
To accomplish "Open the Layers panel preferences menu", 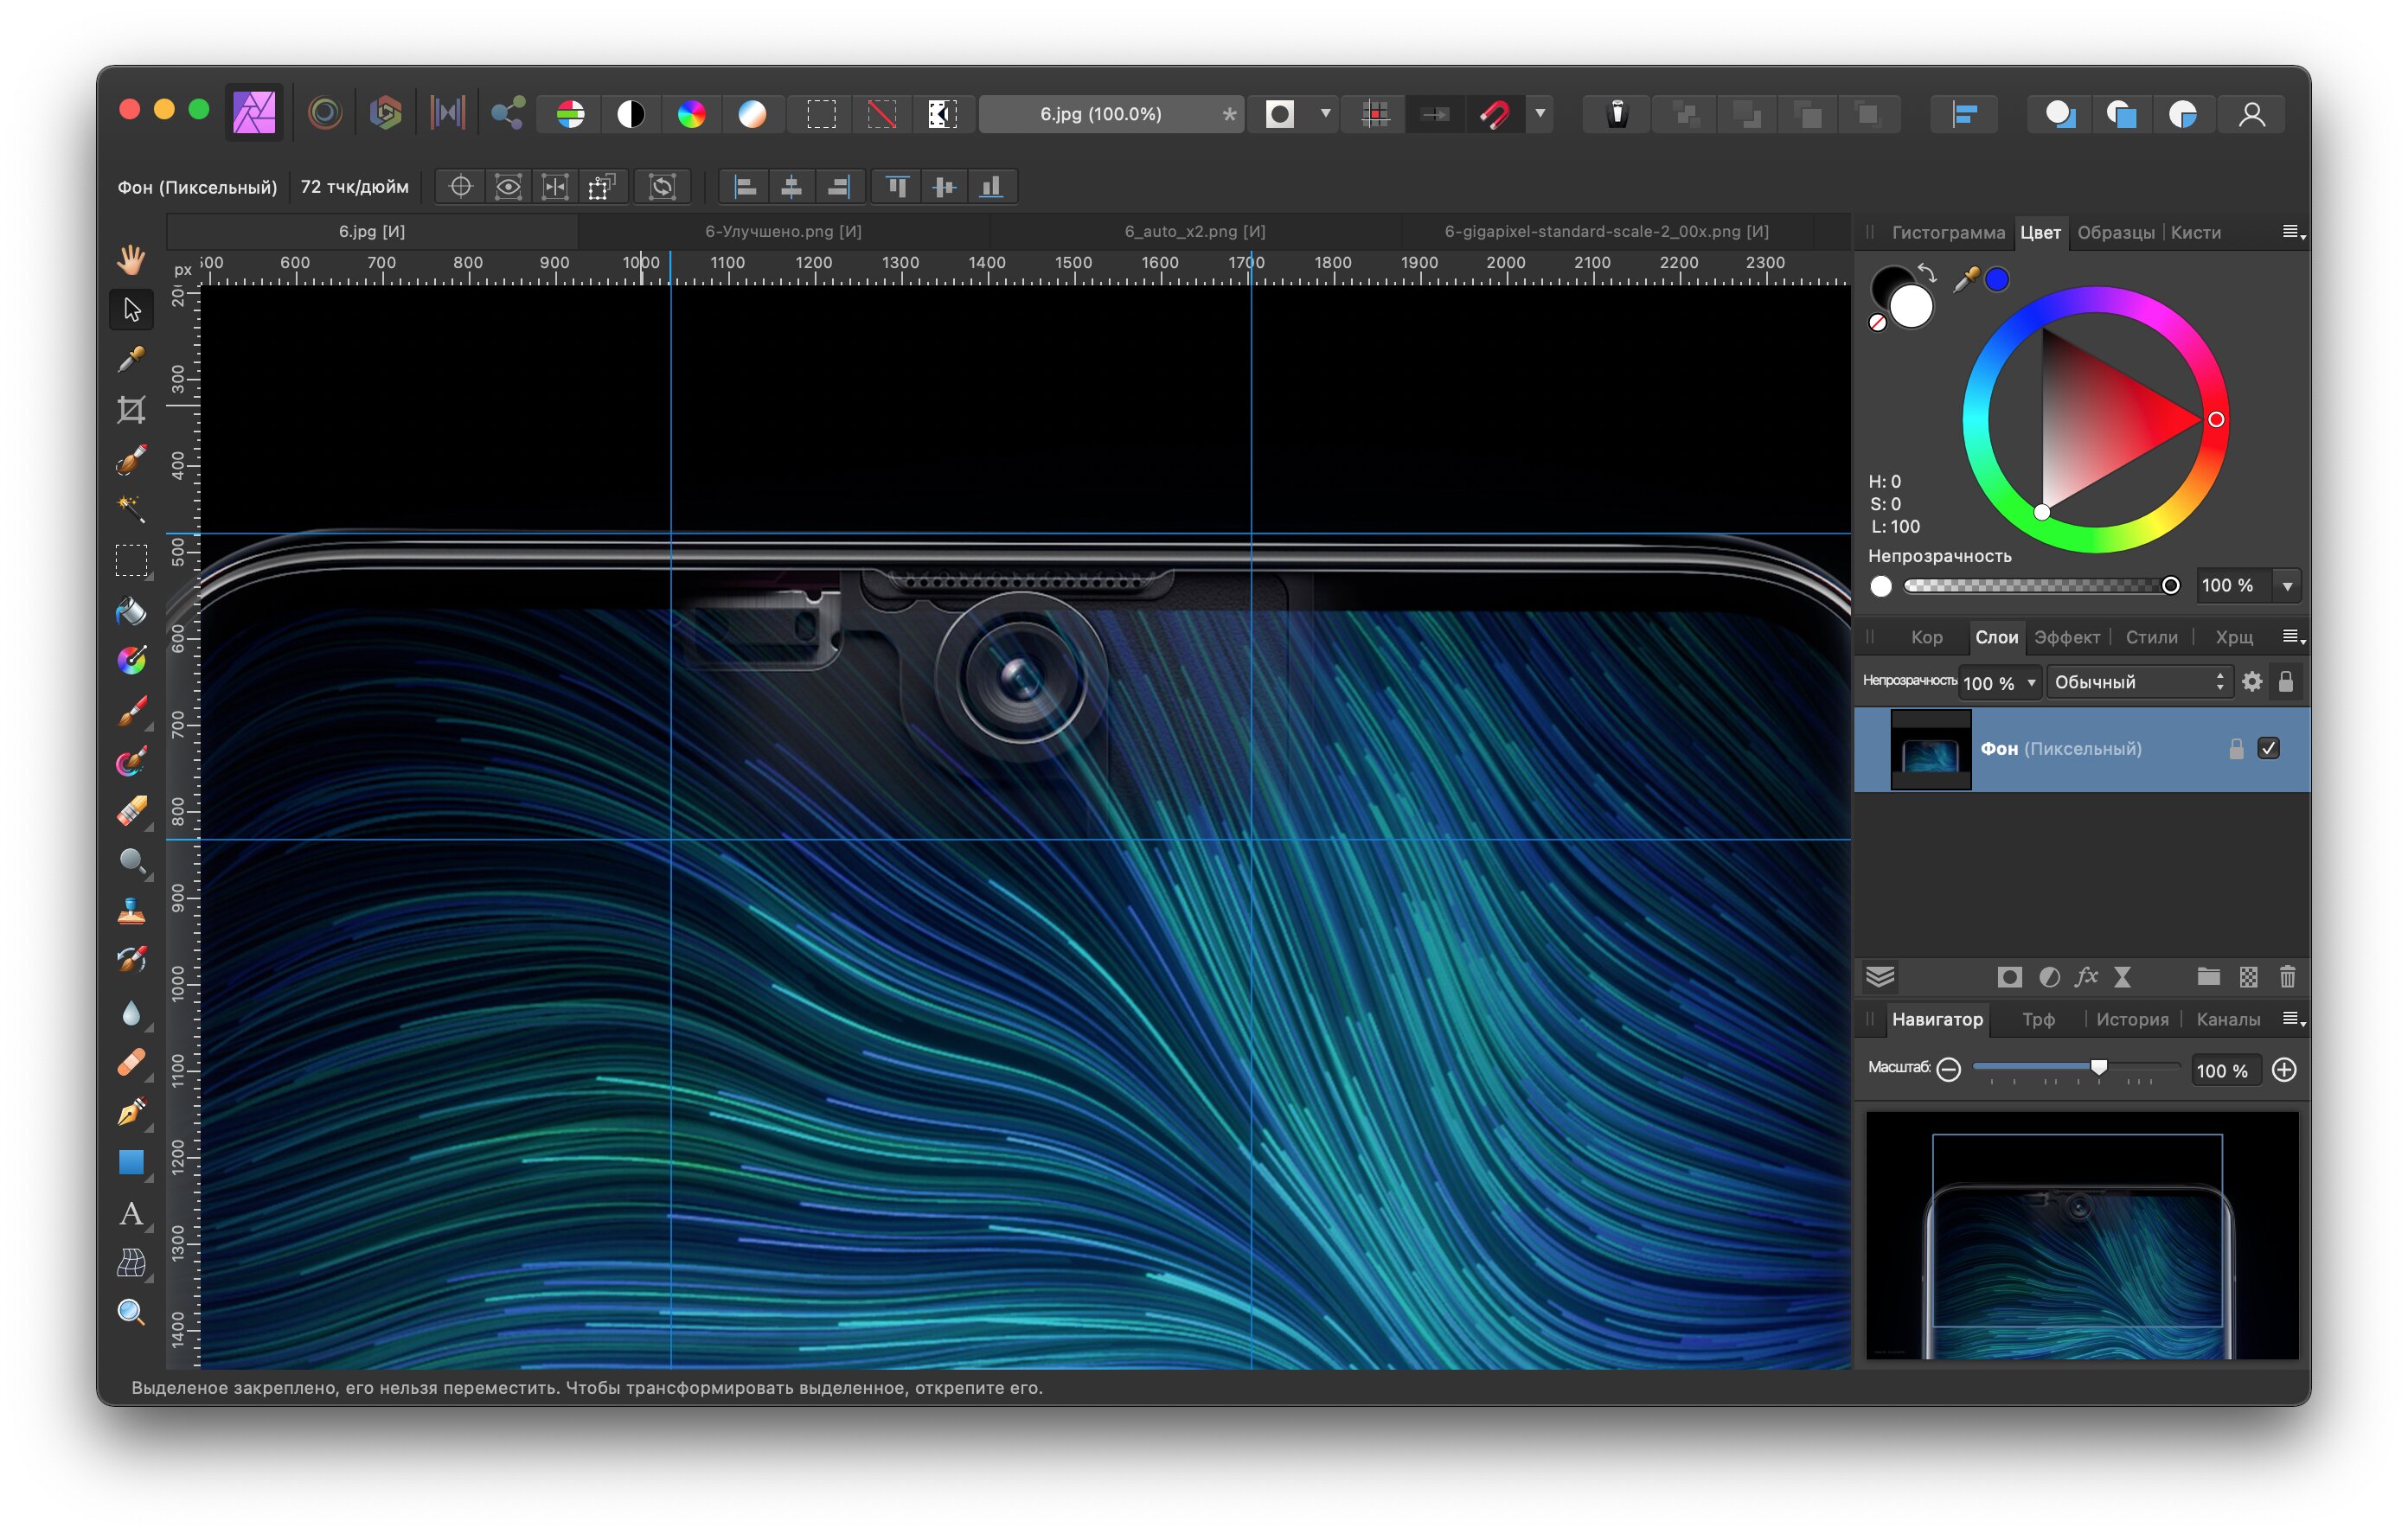I will tap(2294, 637).
